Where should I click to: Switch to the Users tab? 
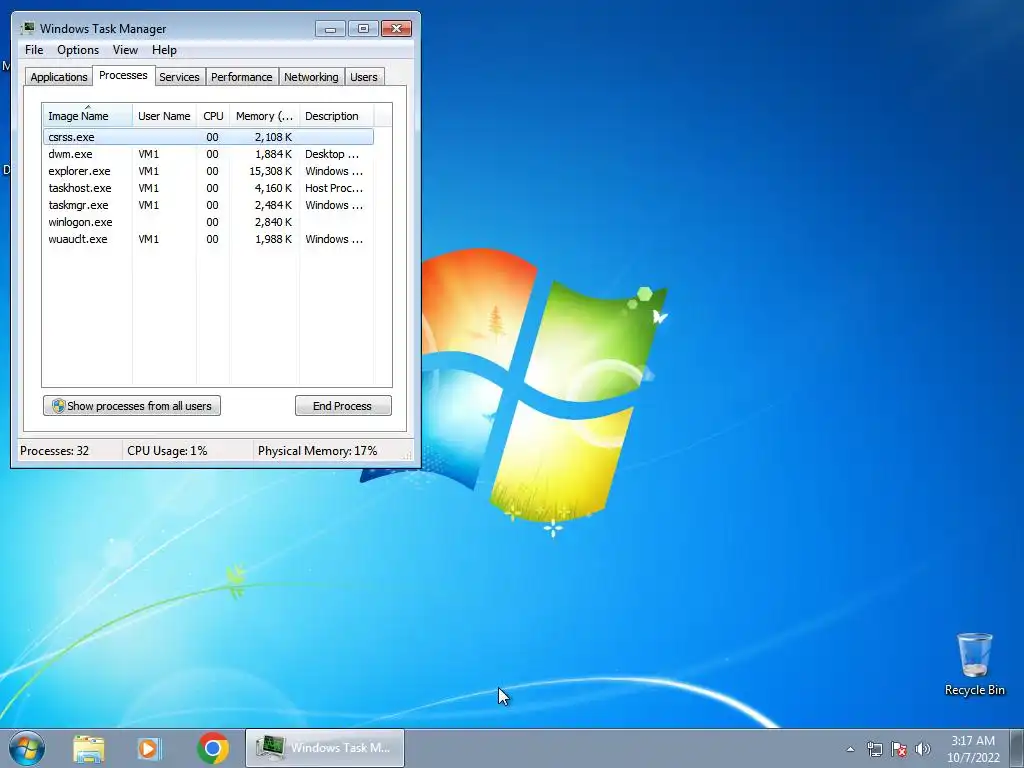(x=364, y=77)
